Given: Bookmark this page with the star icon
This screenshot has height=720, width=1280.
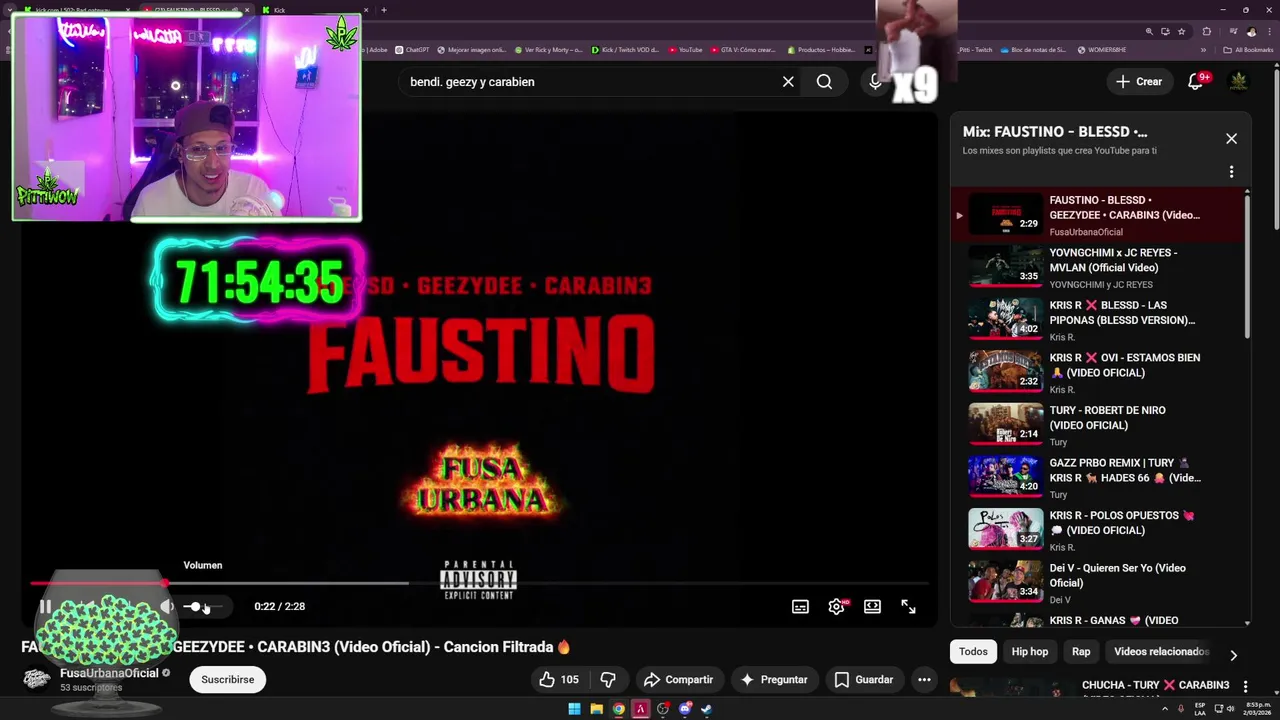Looking at the screenshot, I should 1181,32.
